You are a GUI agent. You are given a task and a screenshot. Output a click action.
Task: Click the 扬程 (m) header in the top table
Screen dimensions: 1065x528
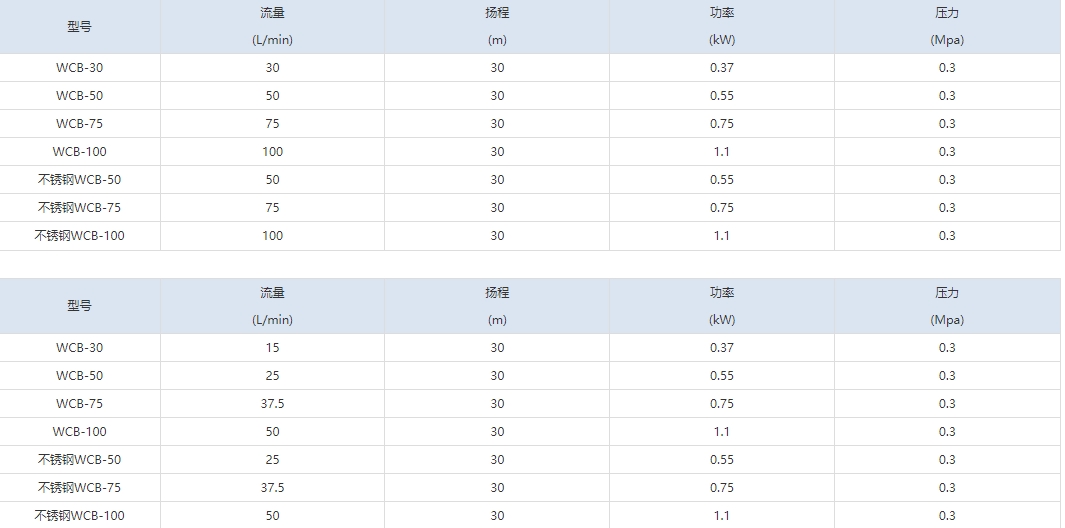tap(497, 27)
